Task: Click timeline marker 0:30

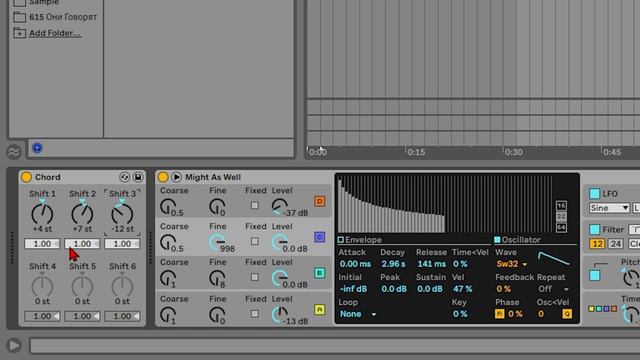Action: point(513,152)
